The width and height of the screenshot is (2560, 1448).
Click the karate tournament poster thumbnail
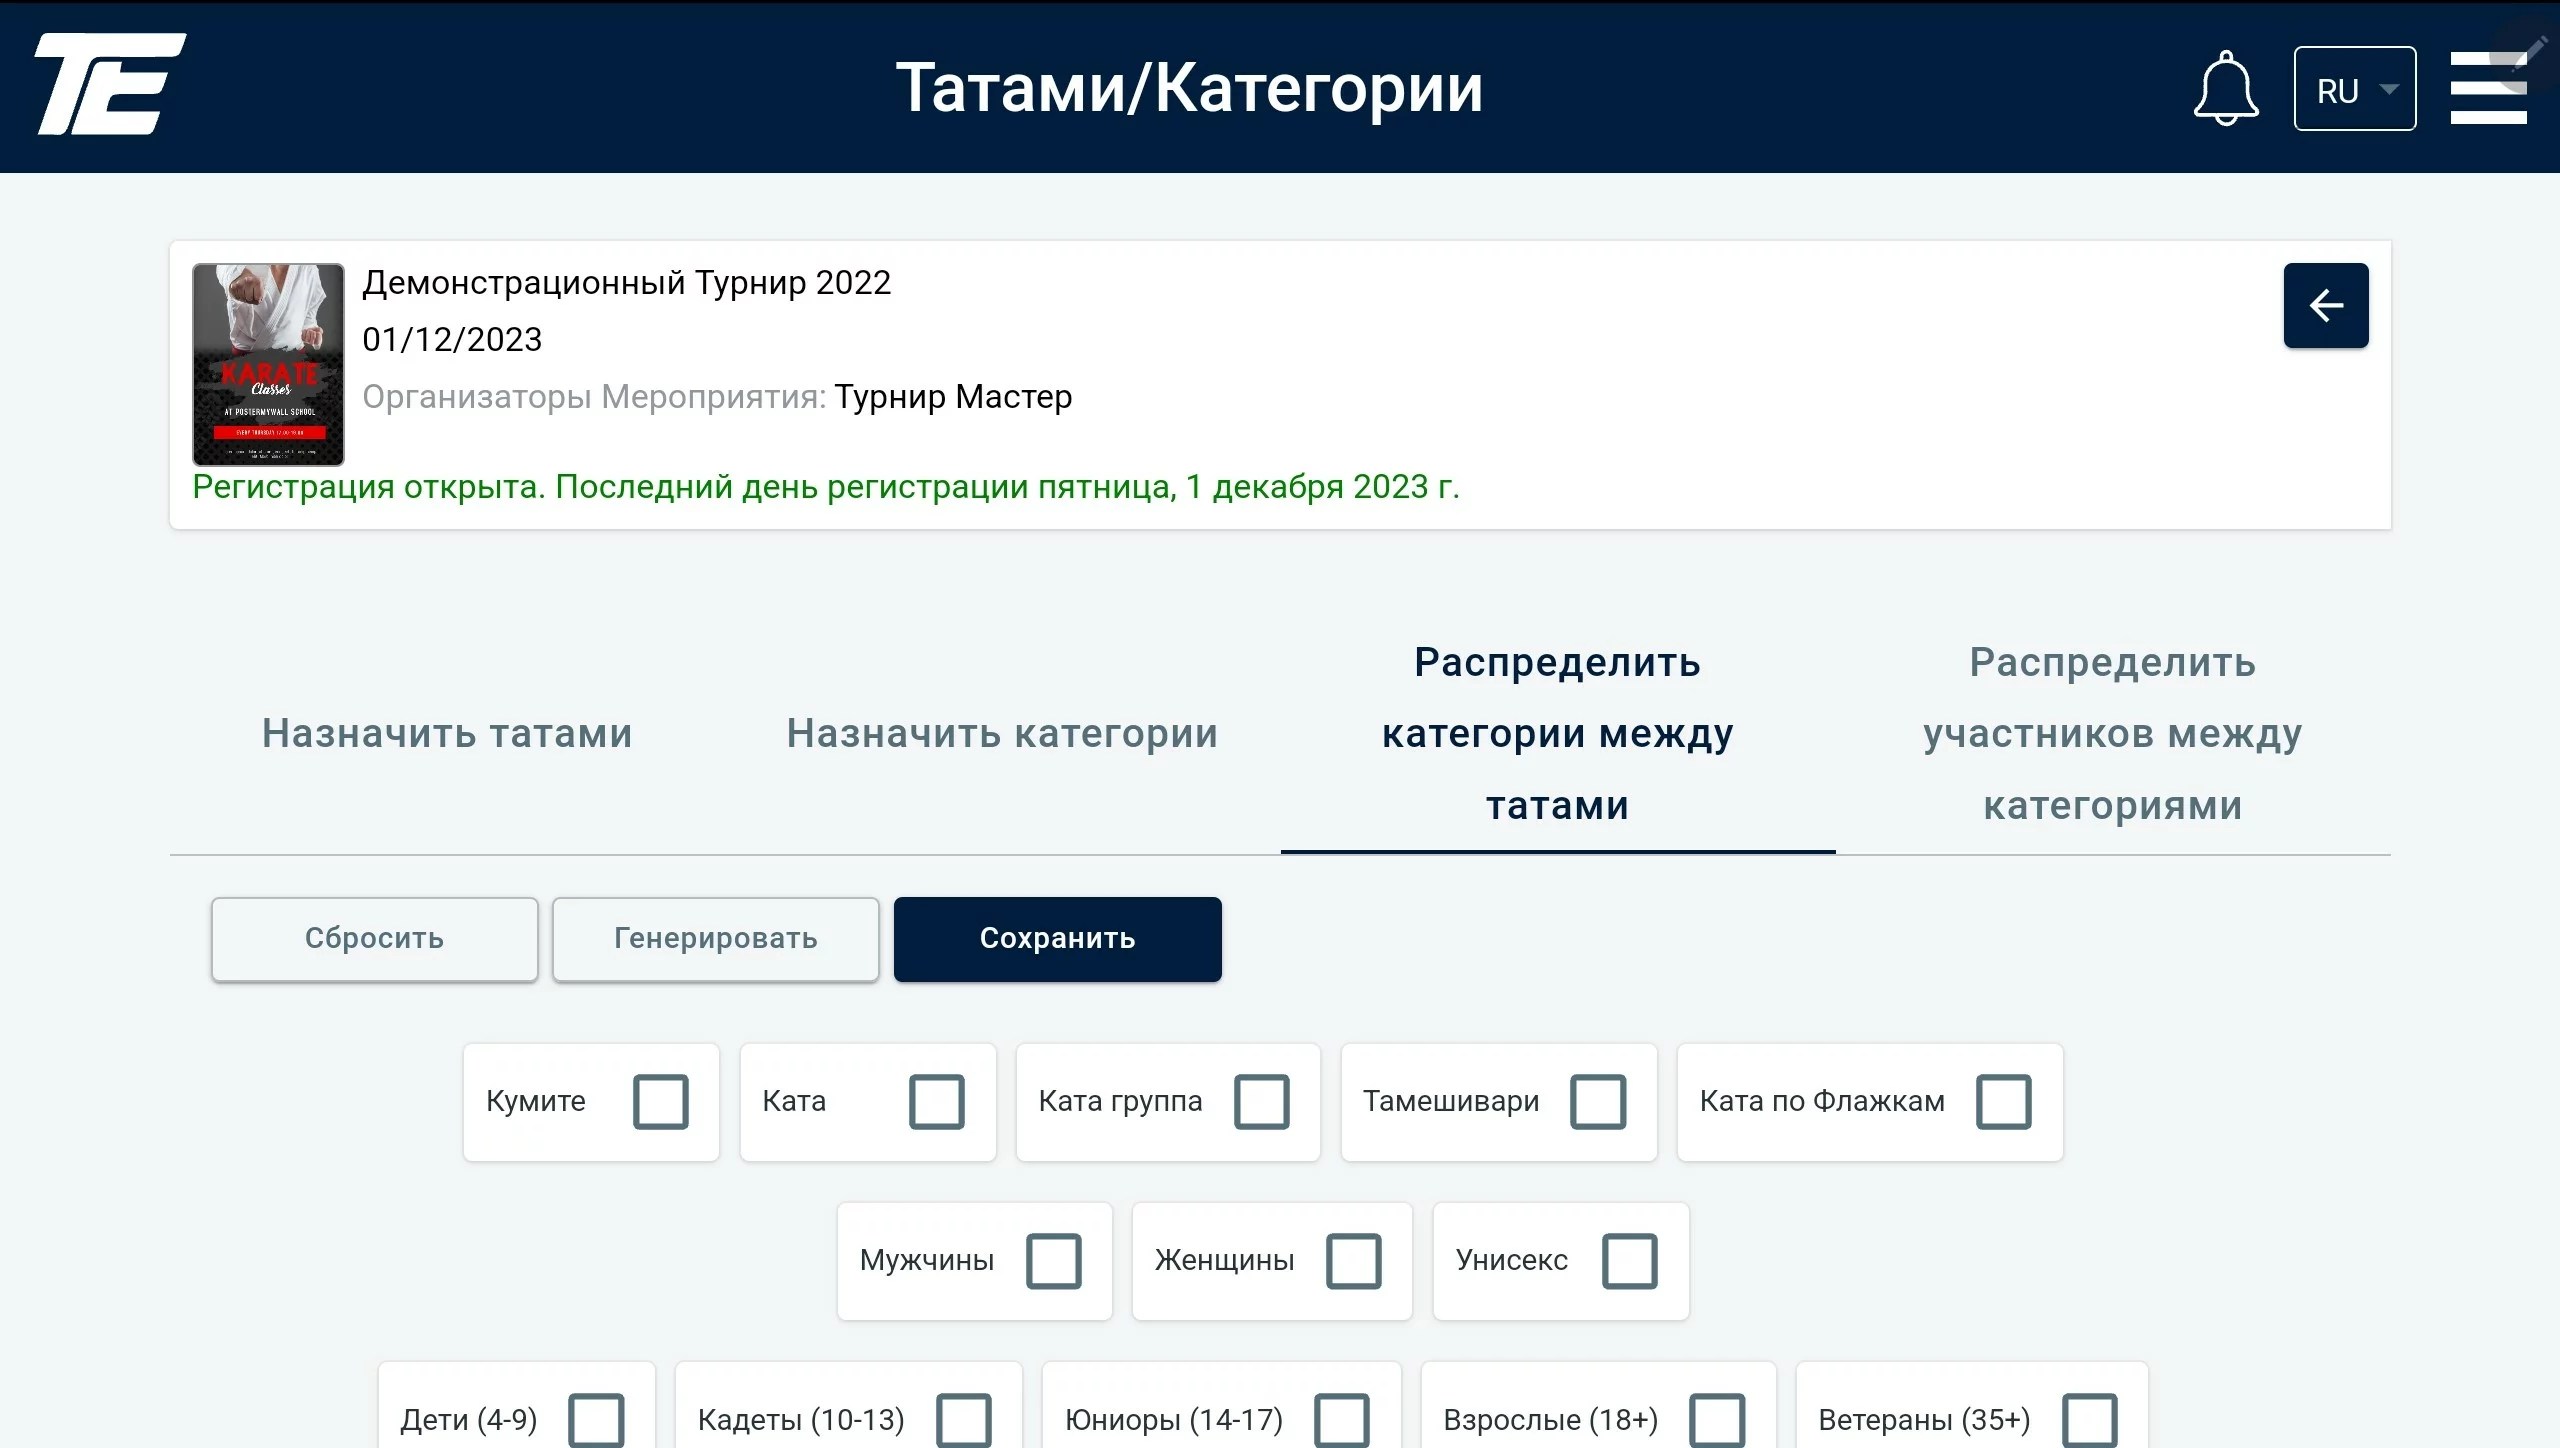pyautogui.click(x=268, y=364)
